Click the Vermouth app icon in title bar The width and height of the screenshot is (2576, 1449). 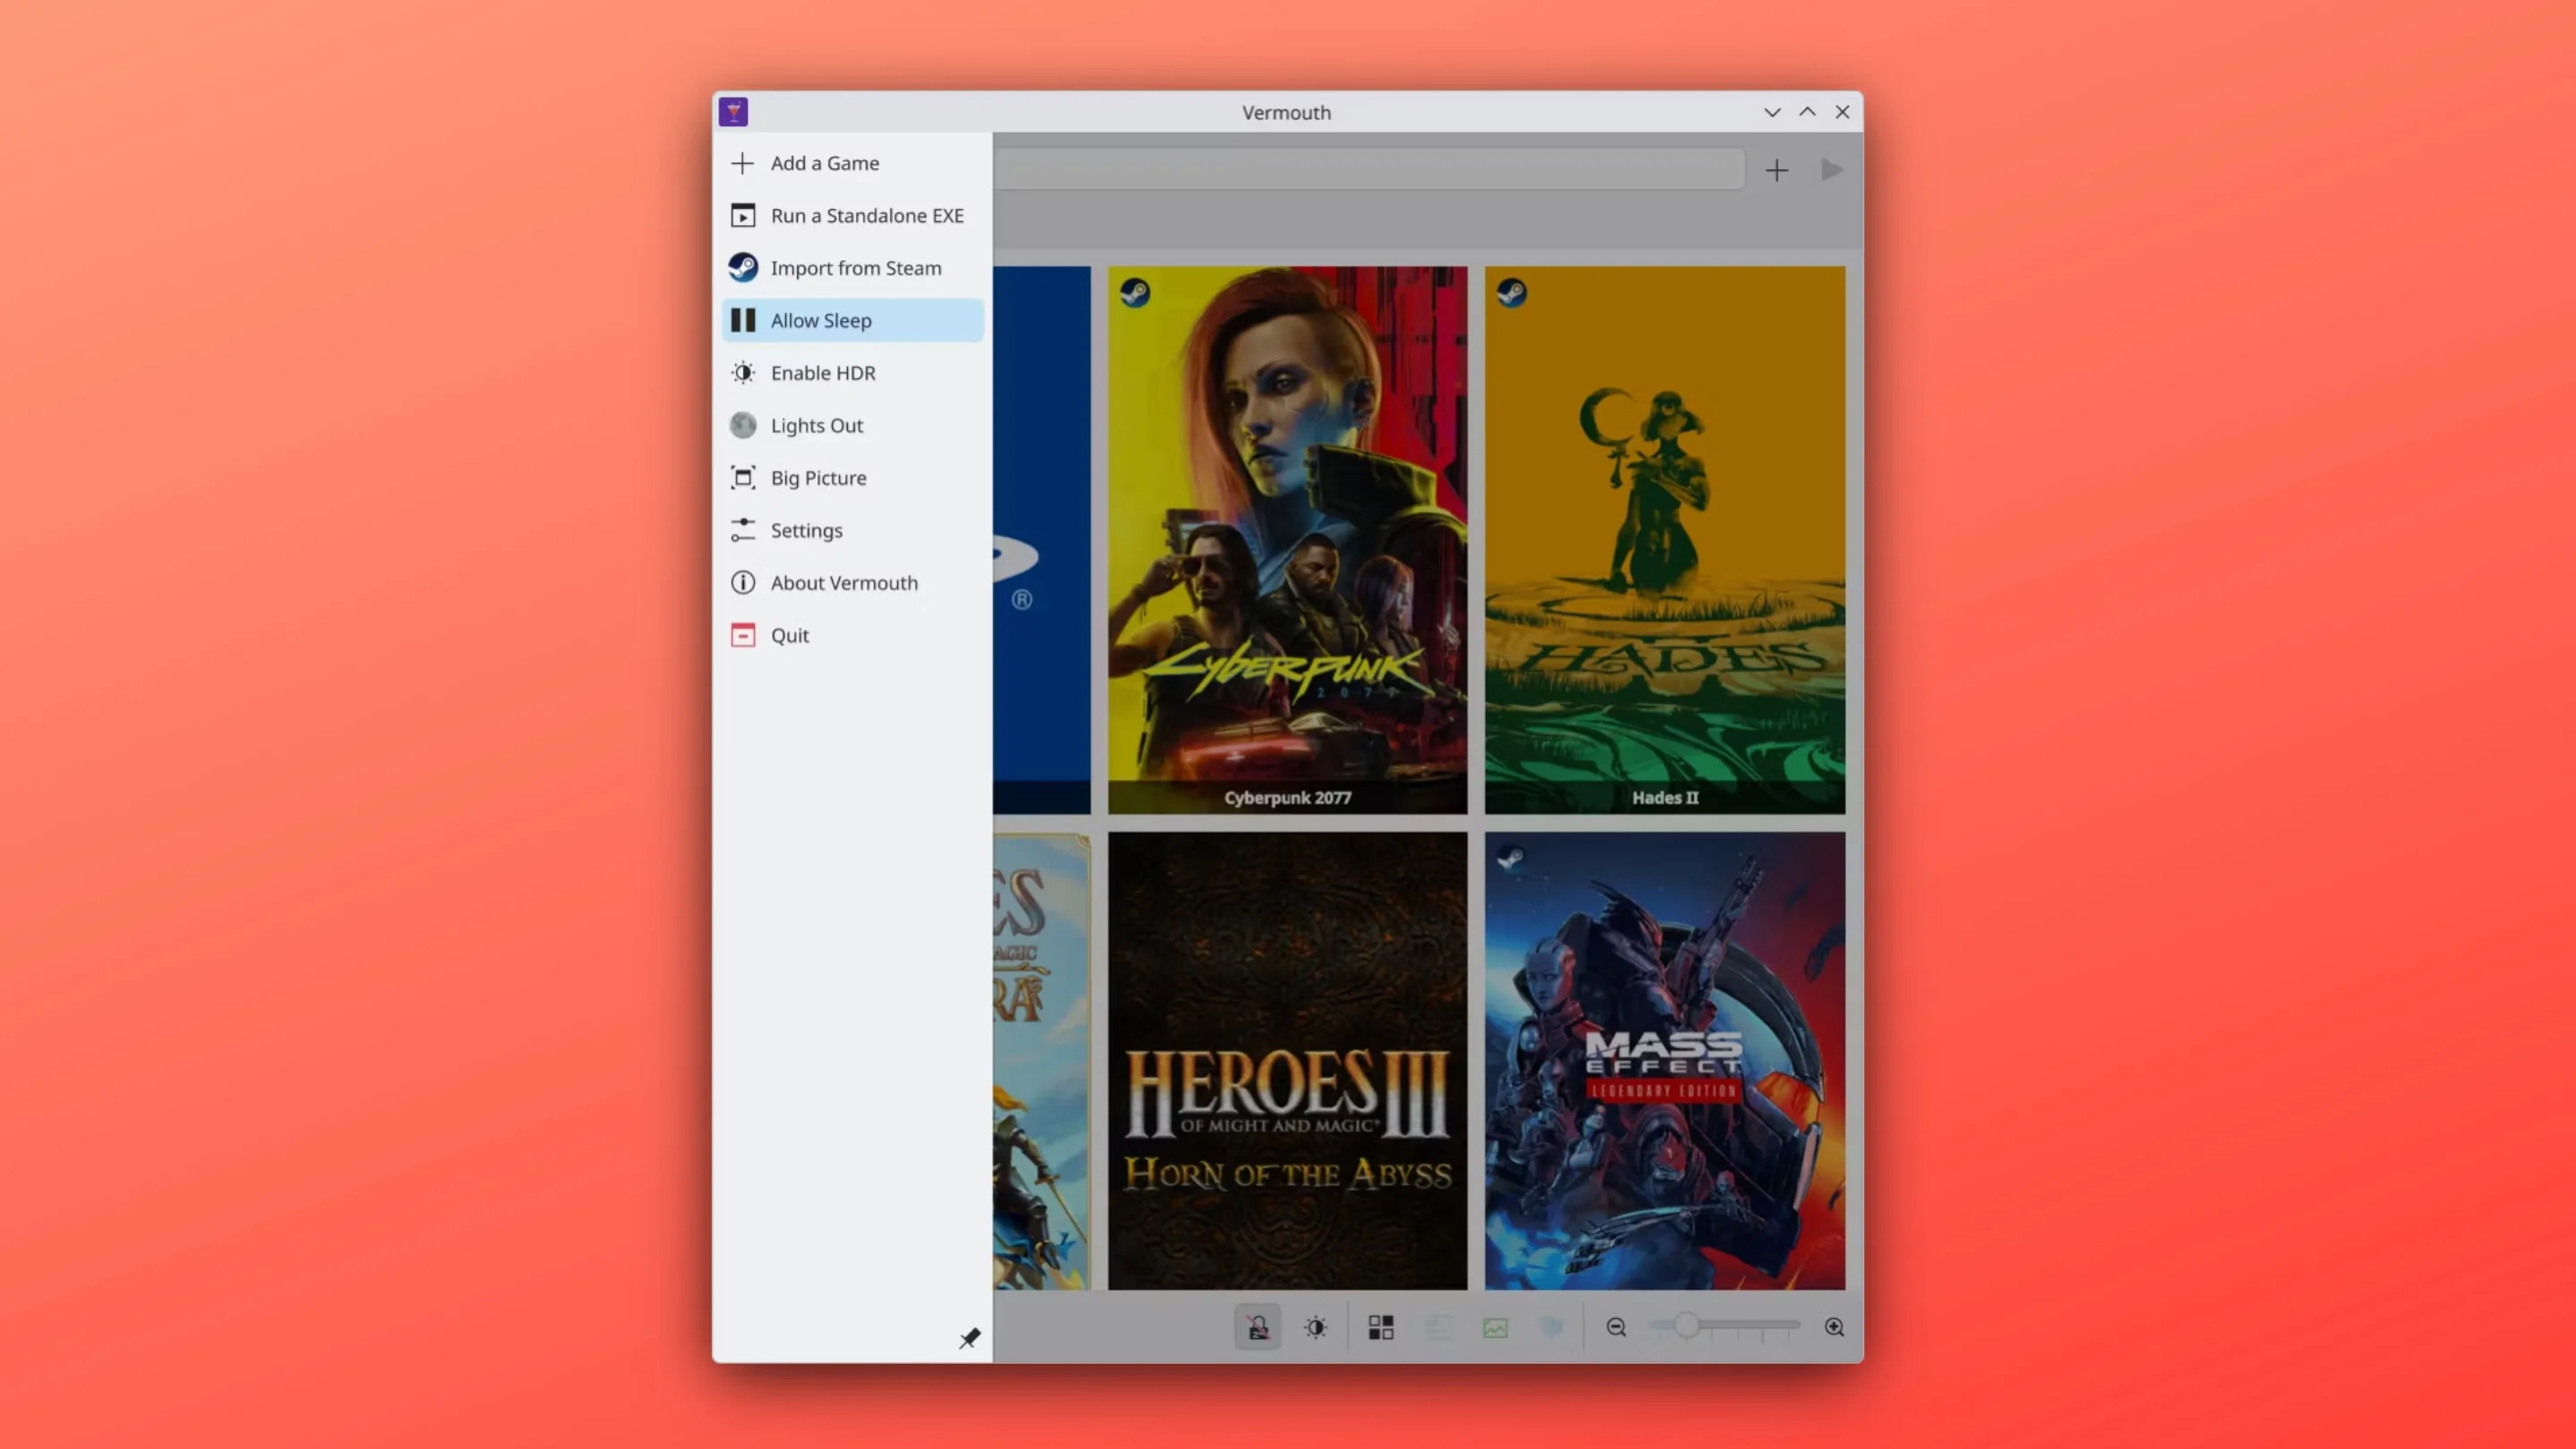click(733, 112)
